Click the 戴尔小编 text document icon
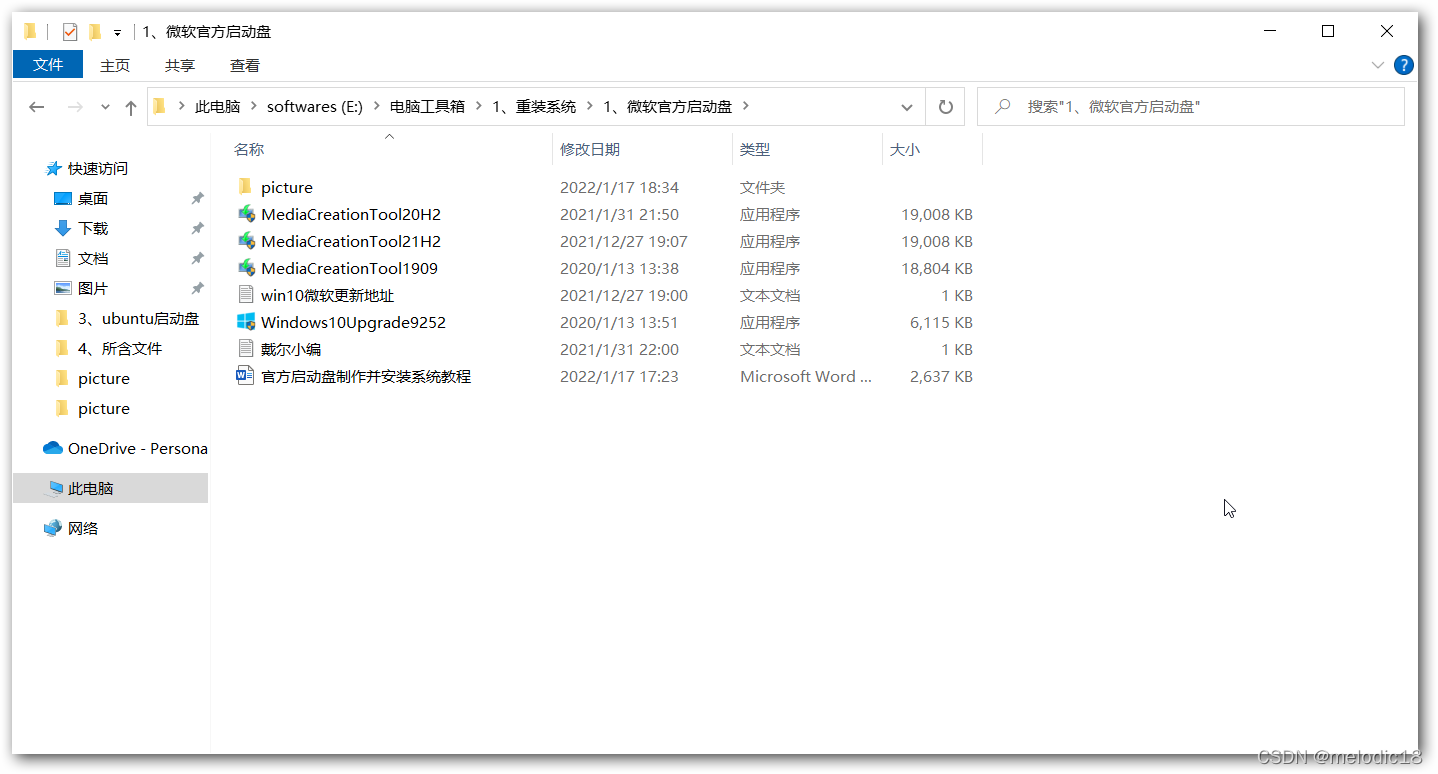1438x774 pixels. pyautogui.click(x=246, y=349)
